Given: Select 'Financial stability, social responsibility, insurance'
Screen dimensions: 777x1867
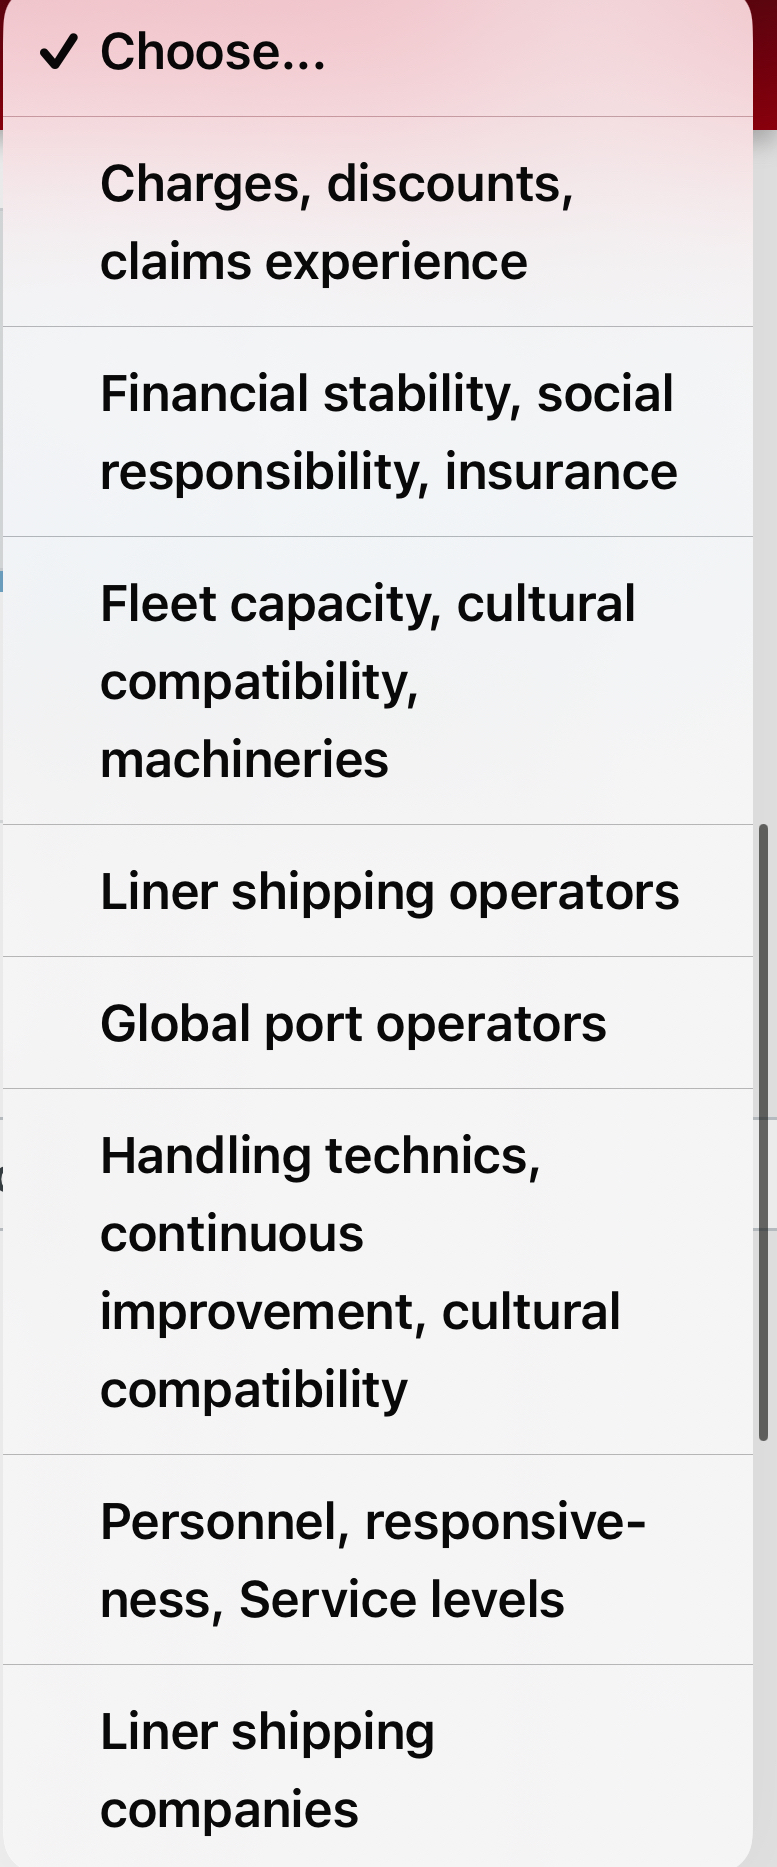Looking at the screenshot, I should click(378, 432).
